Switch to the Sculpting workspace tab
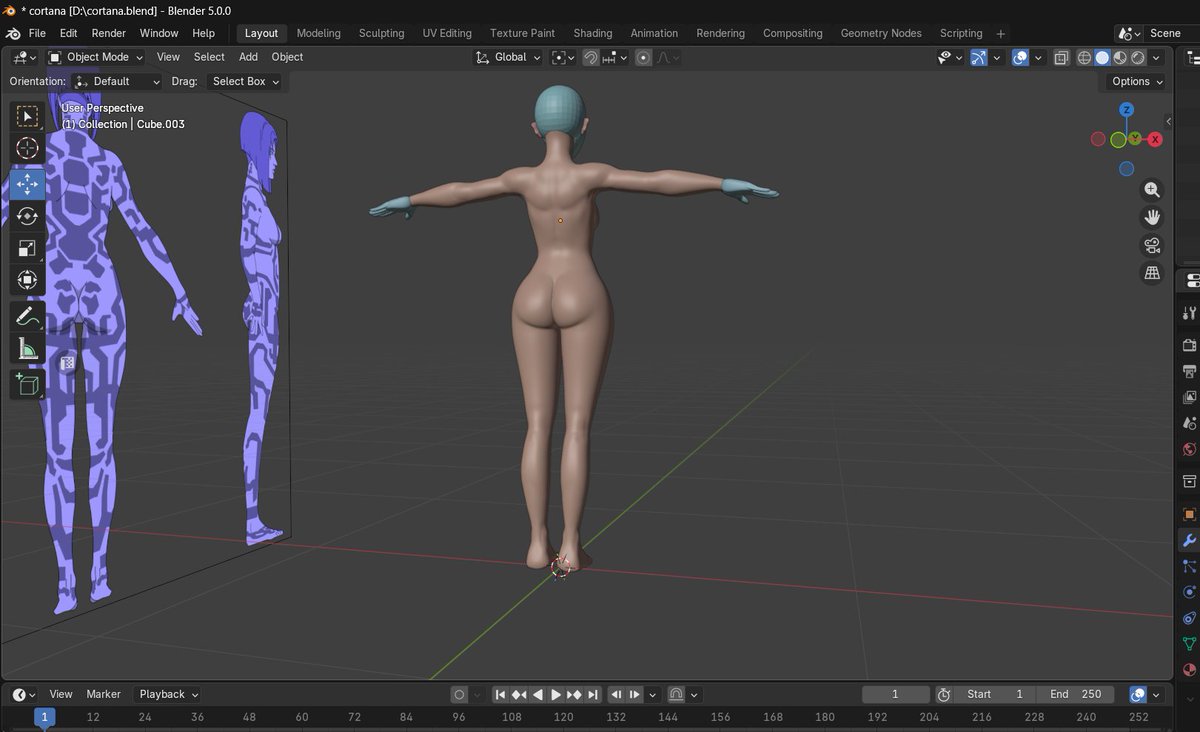The width and height of the screenshot is (1200, 732). point(381,33)
